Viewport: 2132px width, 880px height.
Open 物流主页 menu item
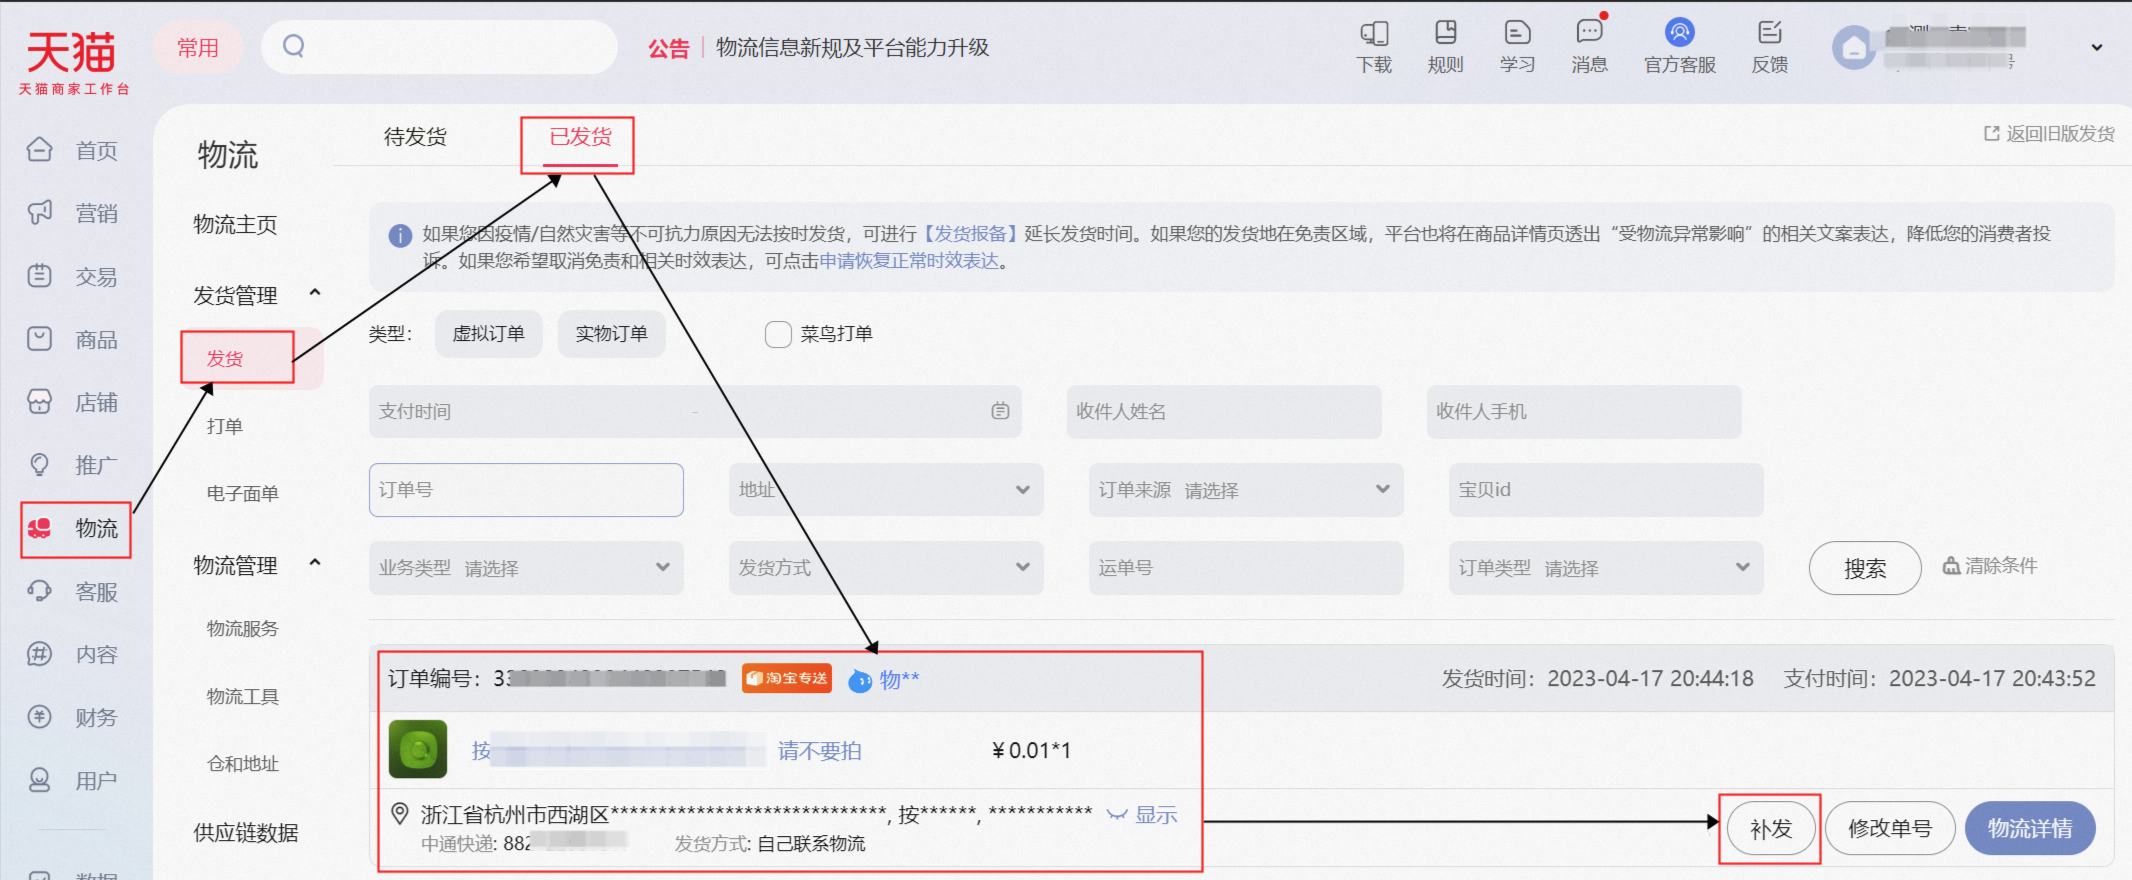(x=235, y=225)
